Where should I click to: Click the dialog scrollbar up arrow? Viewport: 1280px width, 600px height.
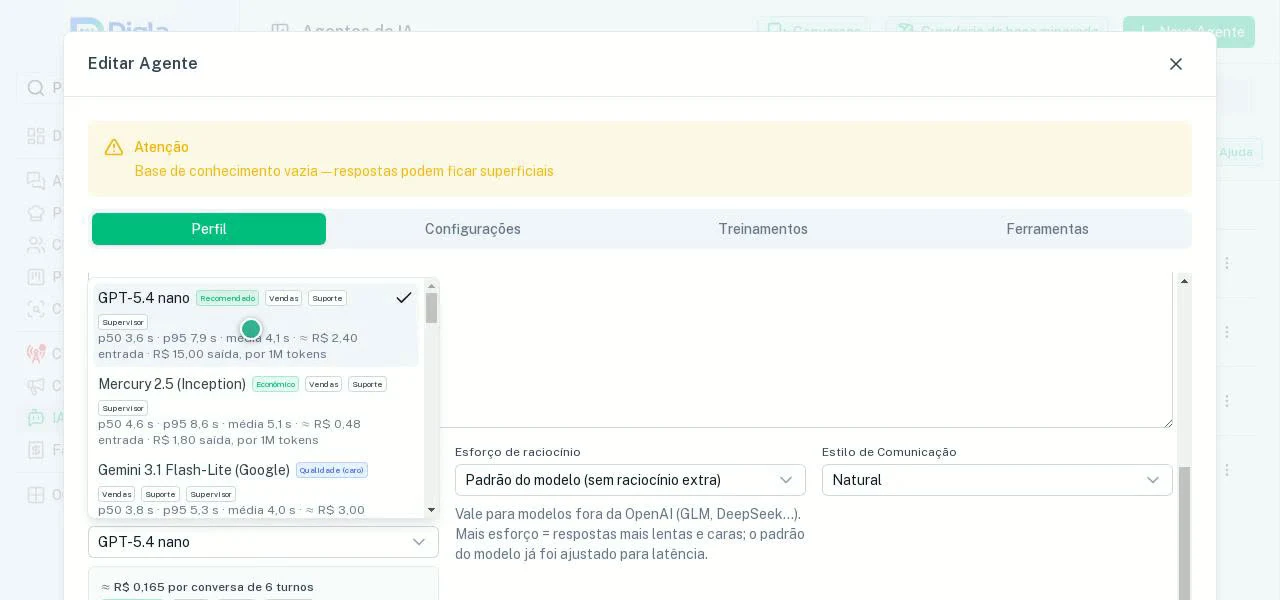point(1185,281)
